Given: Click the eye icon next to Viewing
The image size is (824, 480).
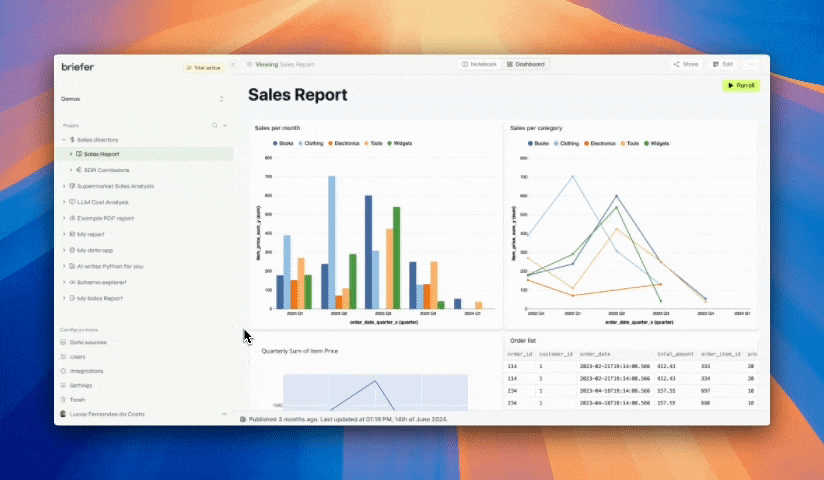Looking at the screenshot, I should pos(250,65).
